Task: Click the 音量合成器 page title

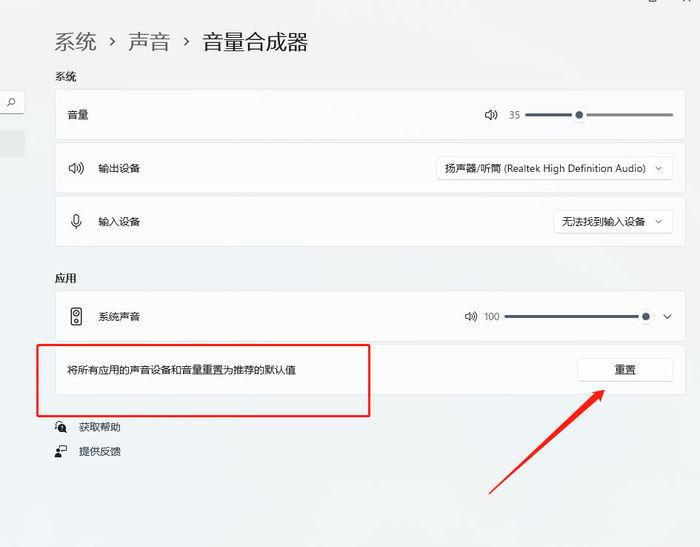Action: click(255, 42)
